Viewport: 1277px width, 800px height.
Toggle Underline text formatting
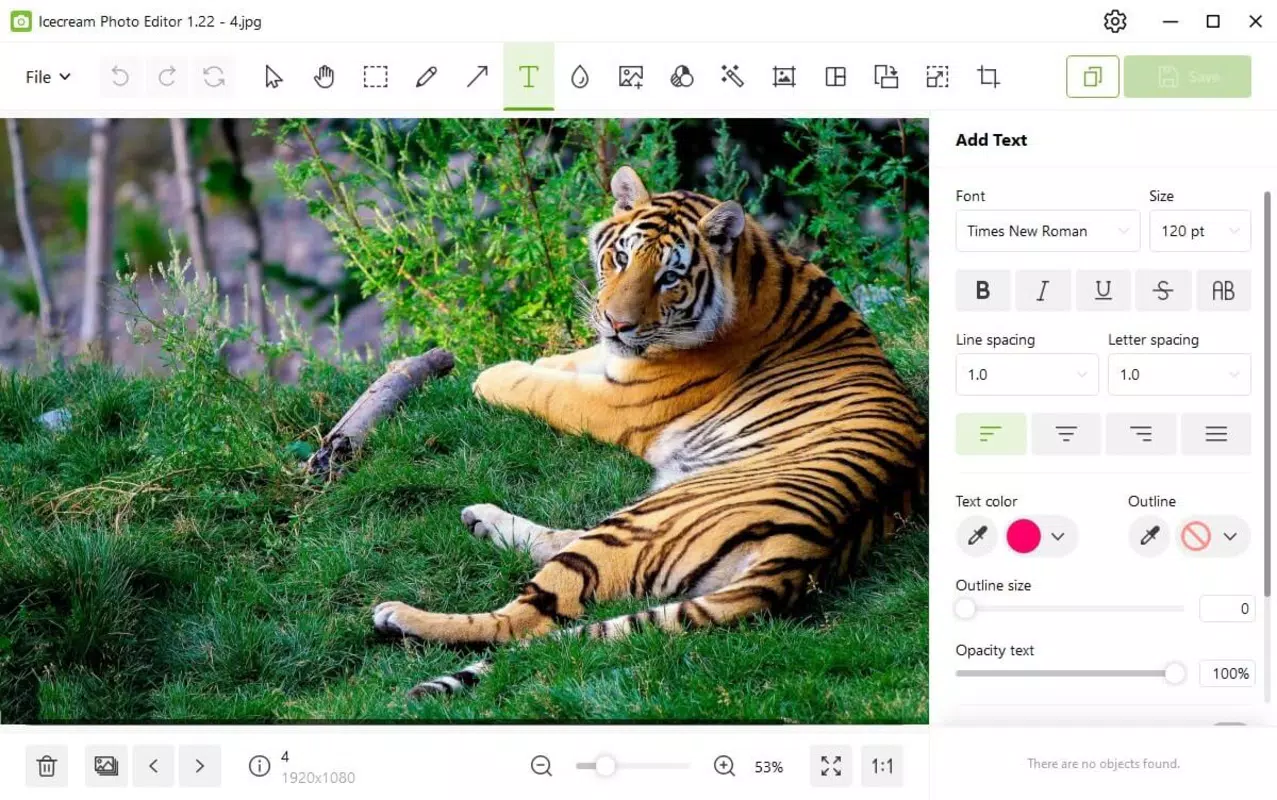point(1103,291)
